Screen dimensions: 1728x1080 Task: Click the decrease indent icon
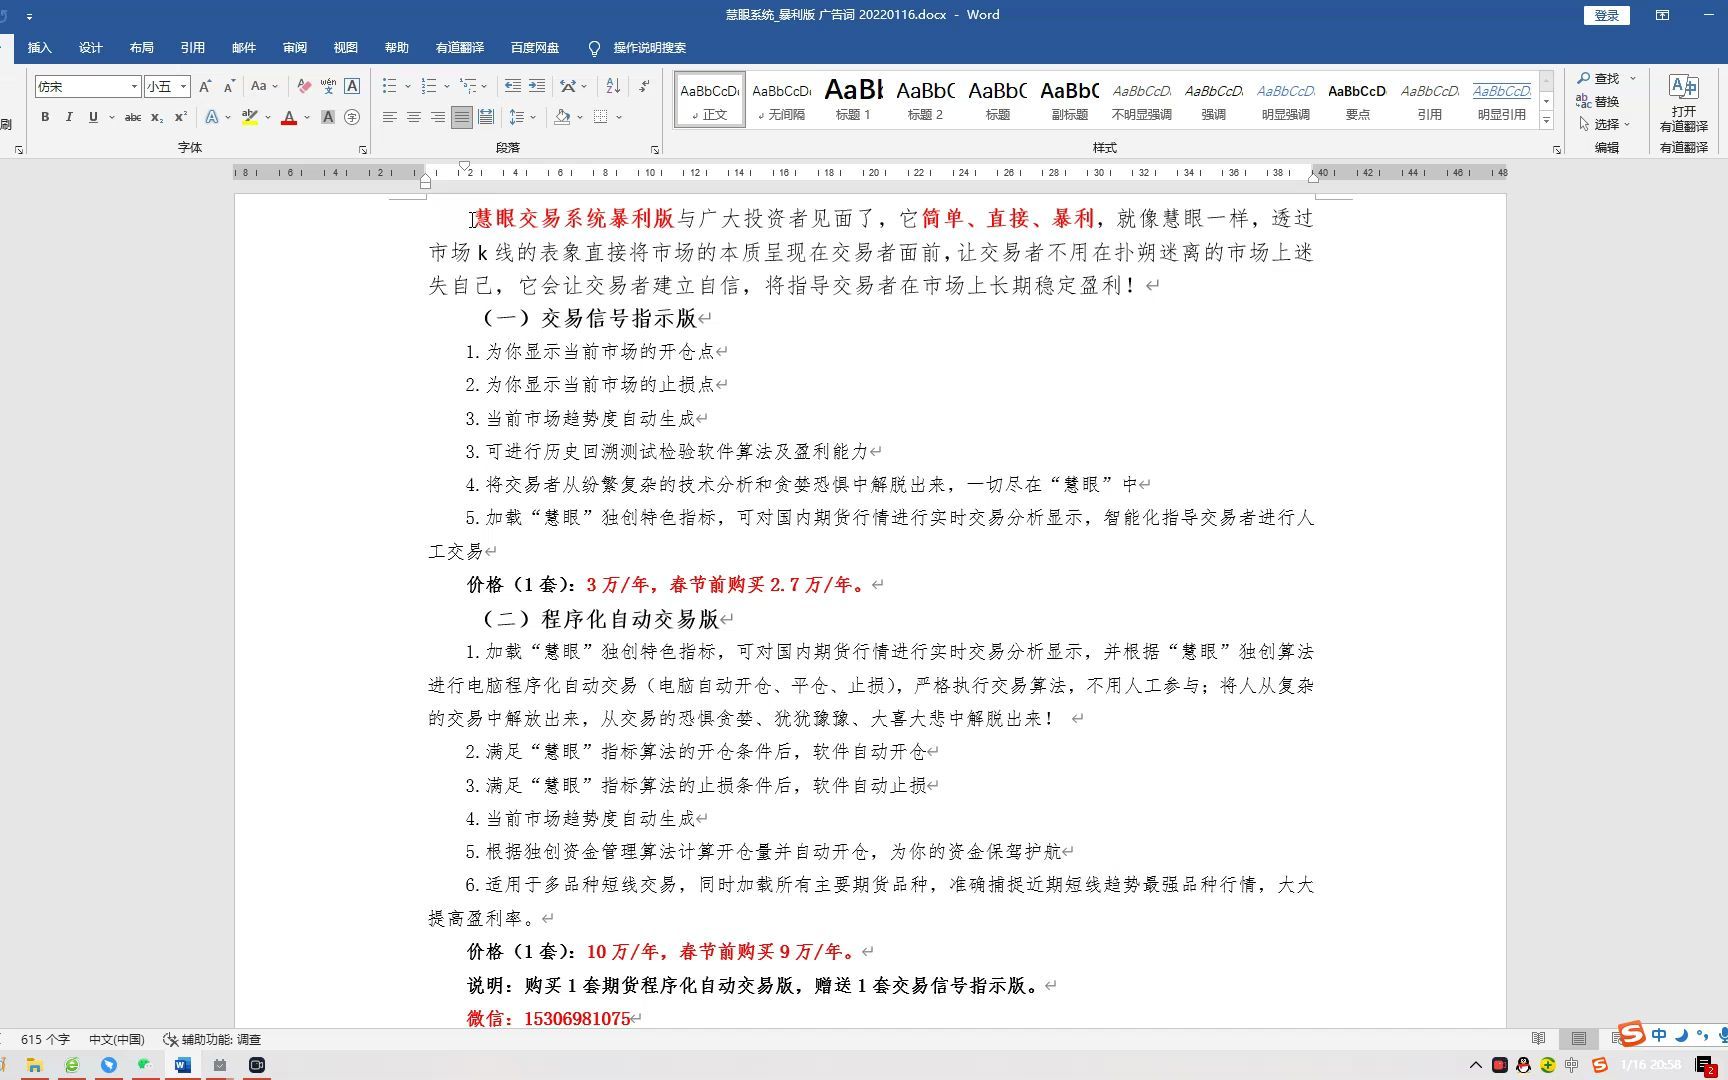[x=513, y=86]
